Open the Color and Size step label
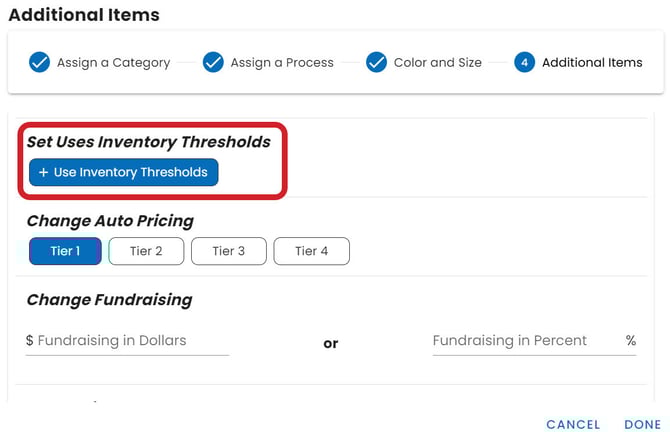 [438, 63]
